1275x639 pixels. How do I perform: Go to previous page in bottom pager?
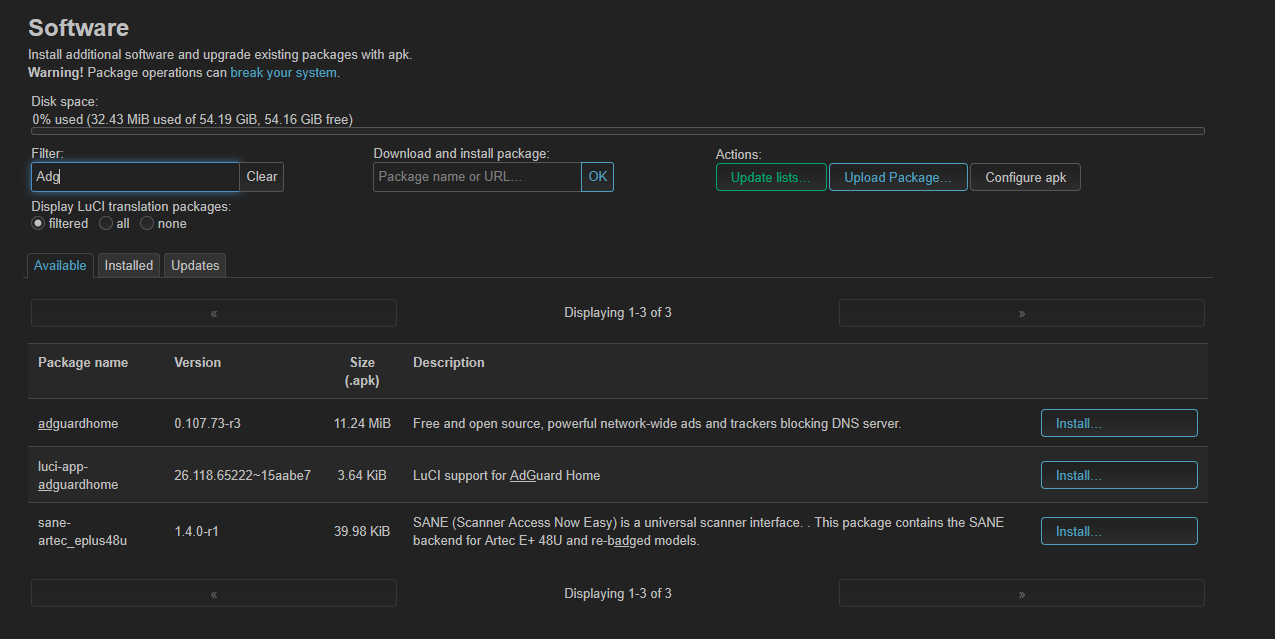click(x=214, y=593)
